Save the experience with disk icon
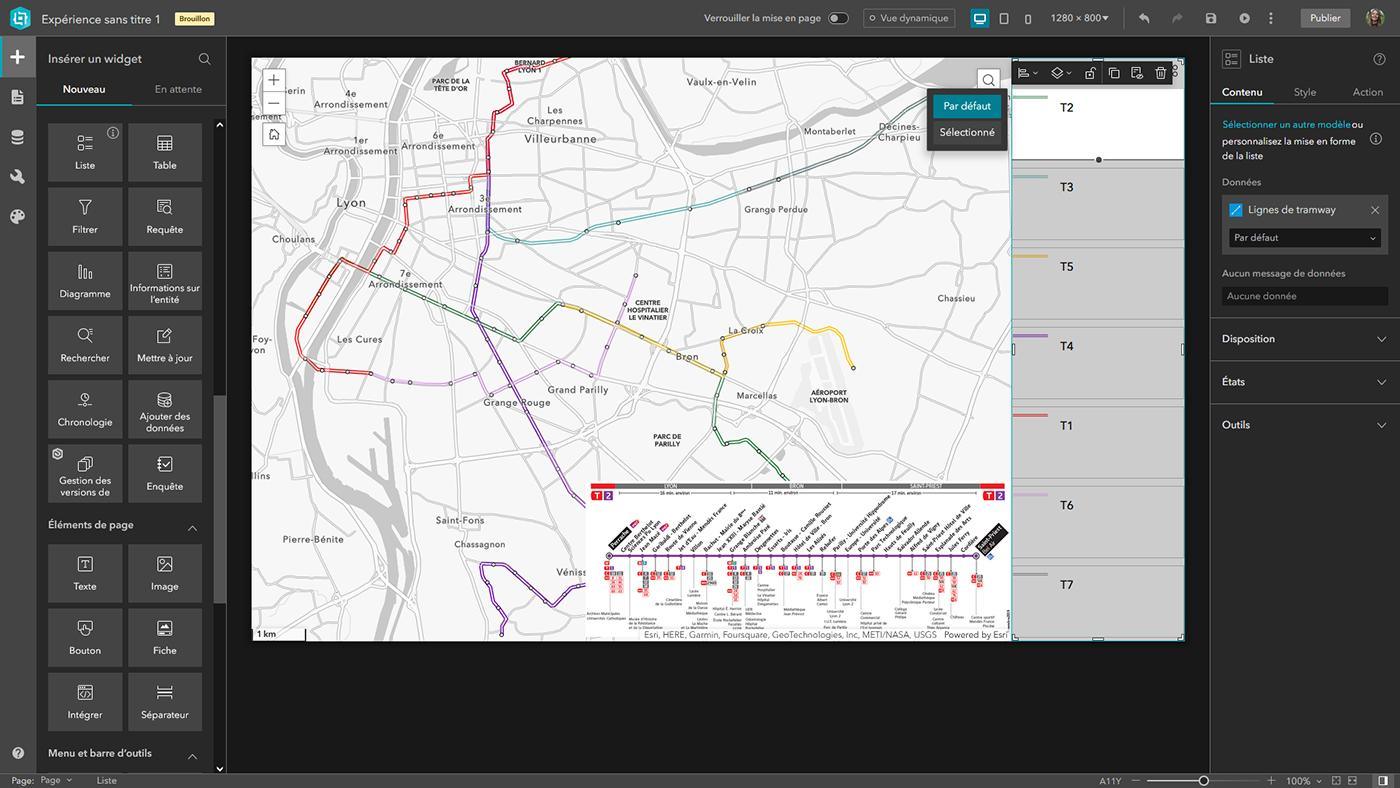Image resolution: width=1400 pixels, height=788 pixels. point(1211,18)
